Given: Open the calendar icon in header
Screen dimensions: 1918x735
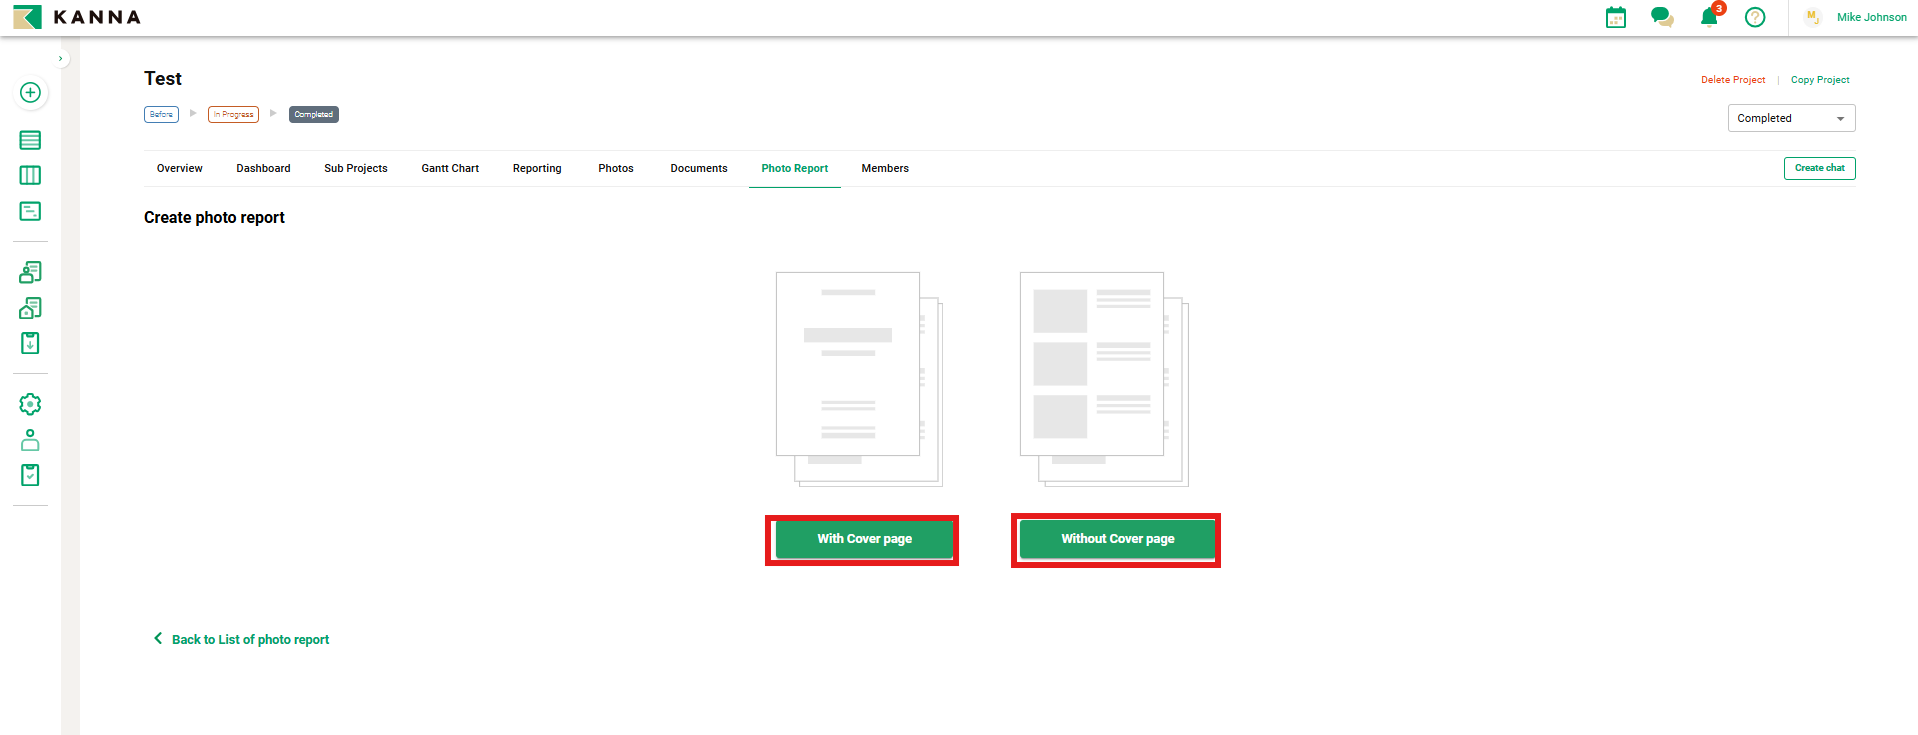Looking at the screenshot, I should [1615, 17].
